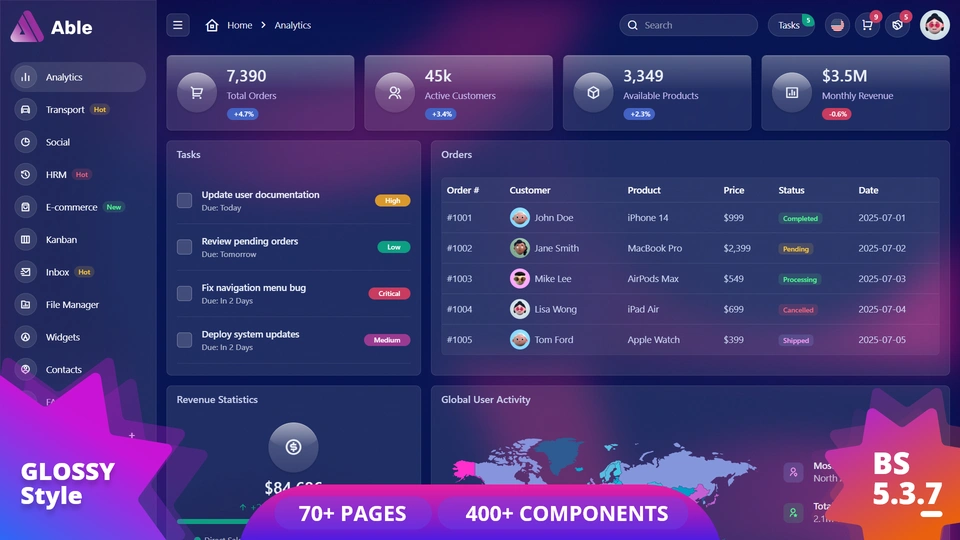
Task: Click the +4.7% Total Orders badge
Action: pos(242,114)
